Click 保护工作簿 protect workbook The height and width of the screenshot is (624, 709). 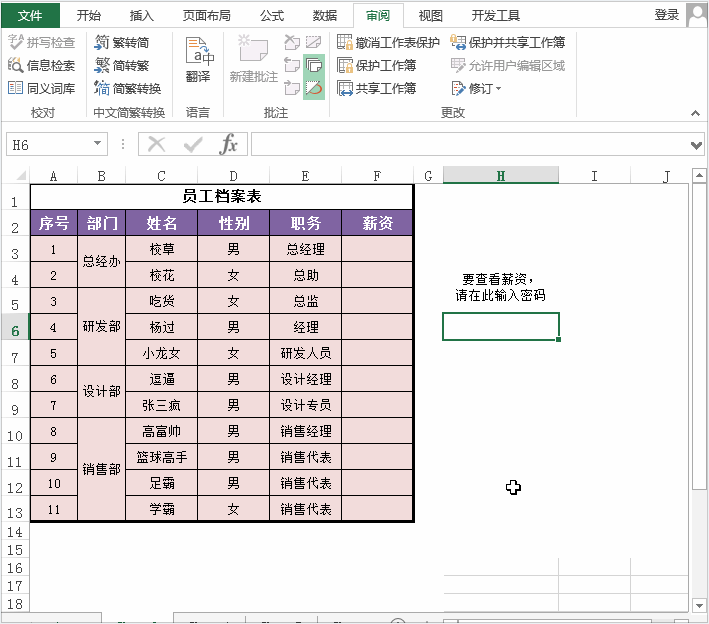click(377, 66)
